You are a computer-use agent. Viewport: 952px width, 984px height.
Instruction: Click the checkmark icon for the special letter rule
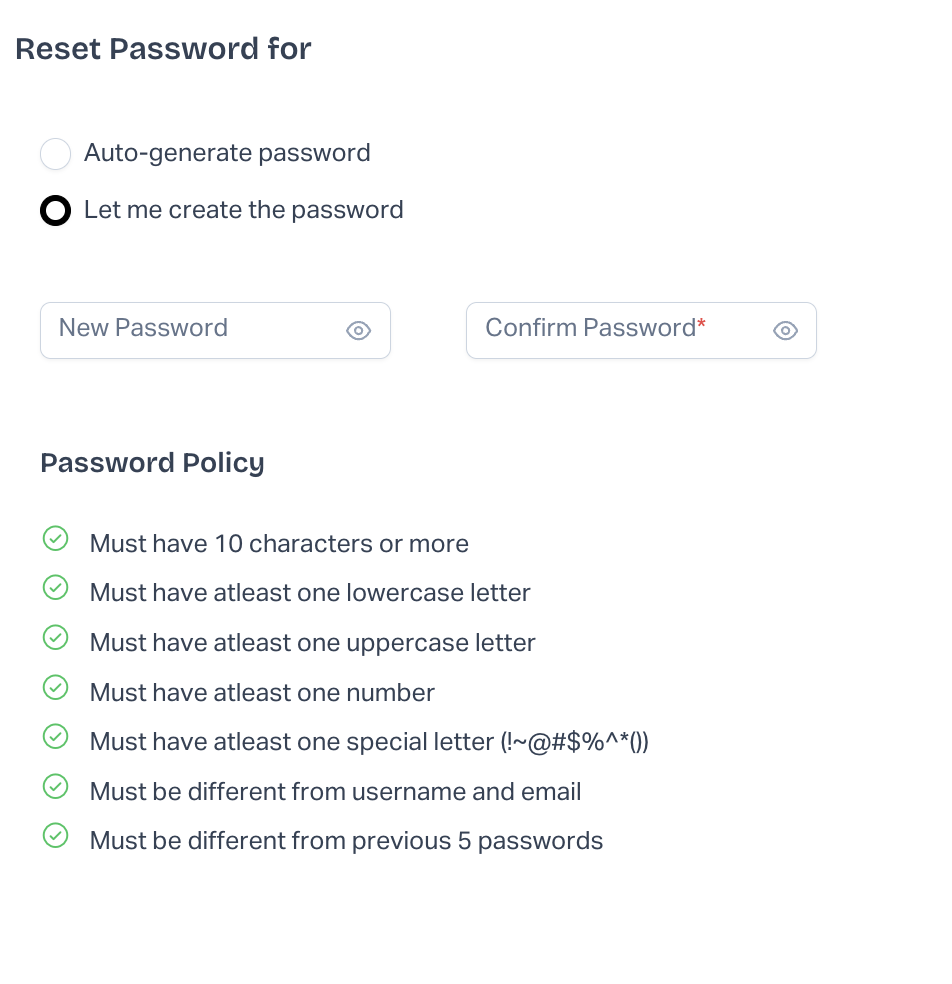pyautogui.click(x=55, y=737)
